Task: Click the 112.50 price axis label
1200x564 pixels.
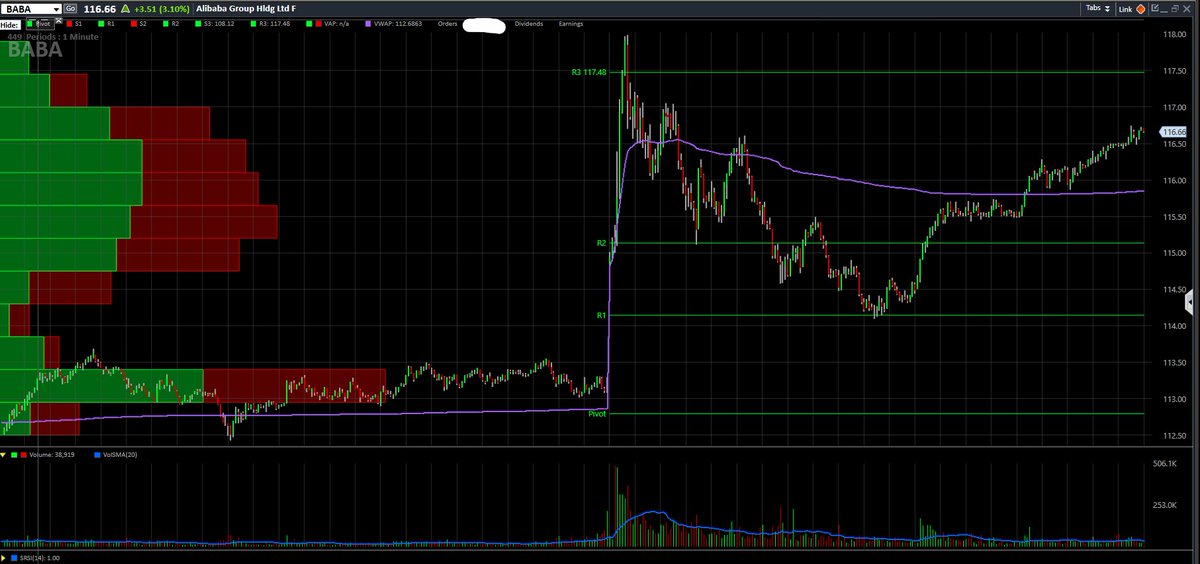Action: tap(1174, 435)
